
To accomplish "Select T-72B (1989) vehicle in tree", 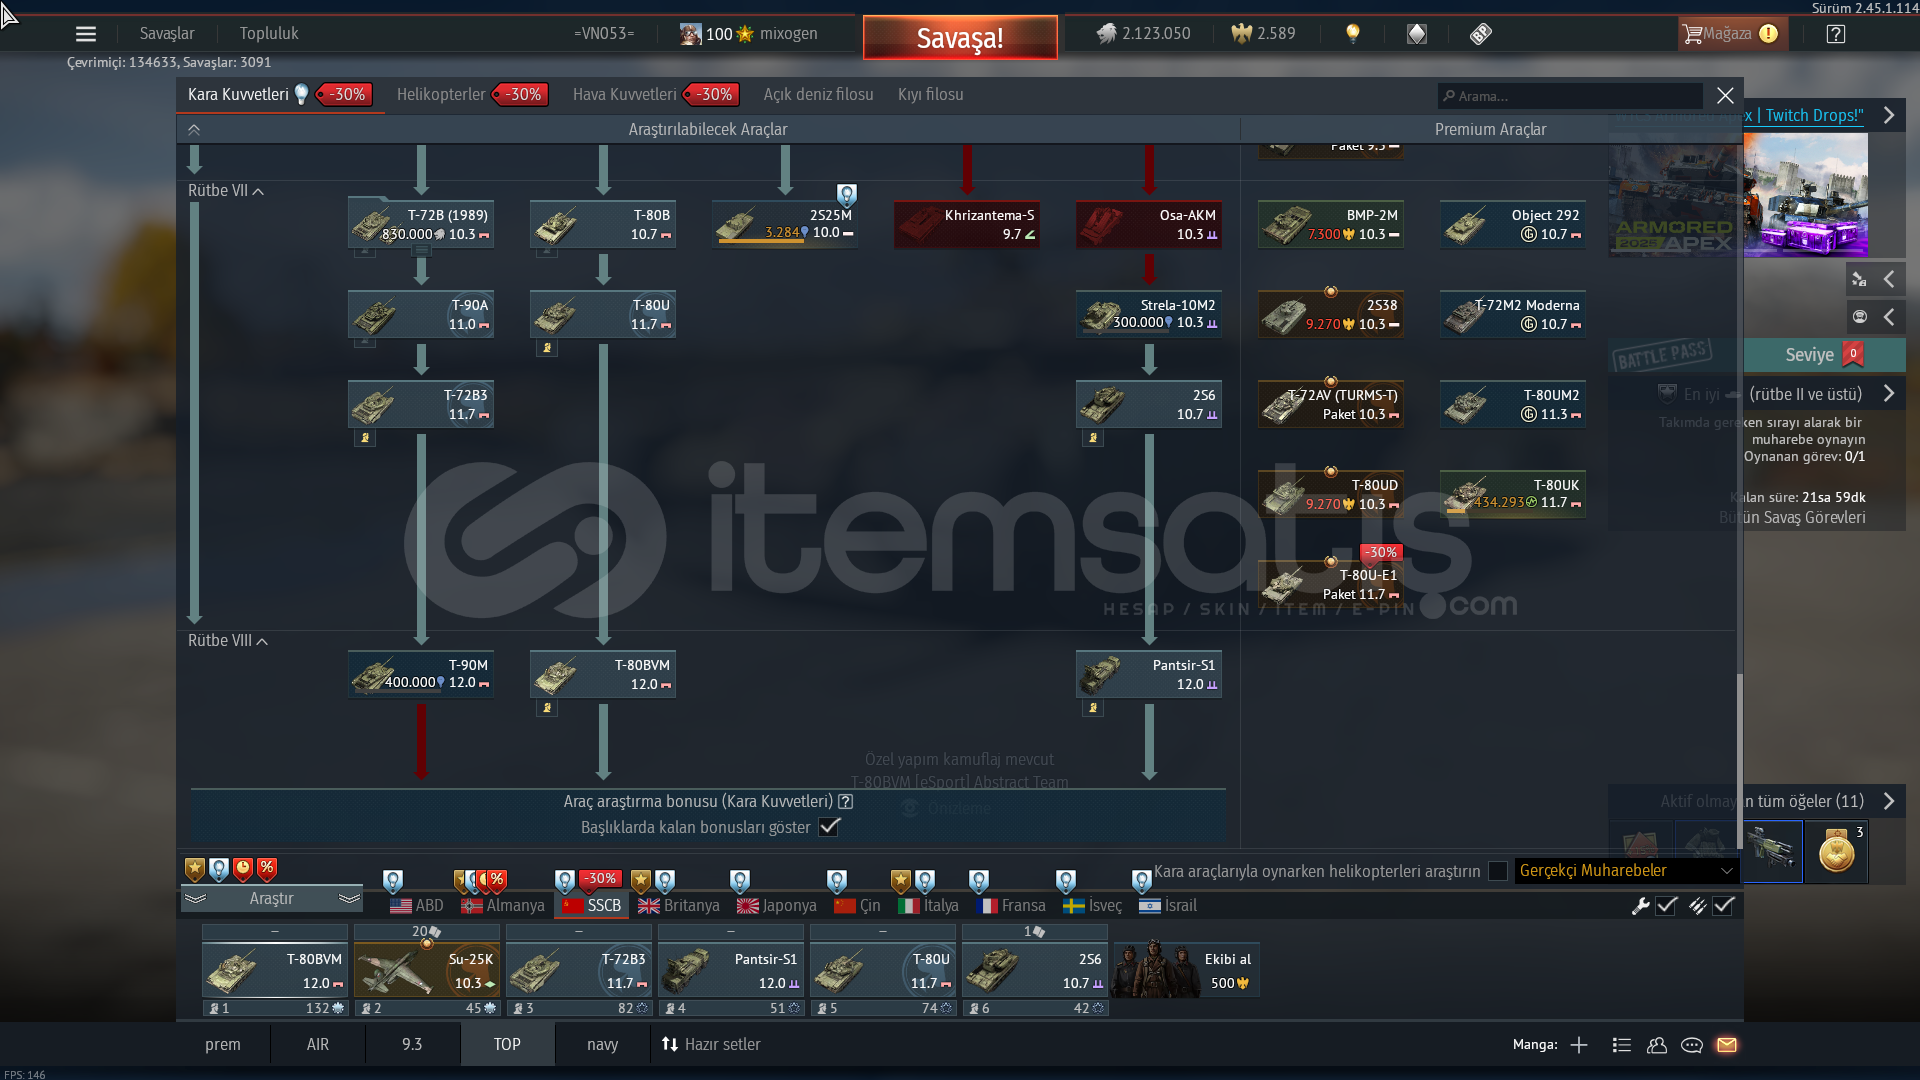I will pos(421,224).
